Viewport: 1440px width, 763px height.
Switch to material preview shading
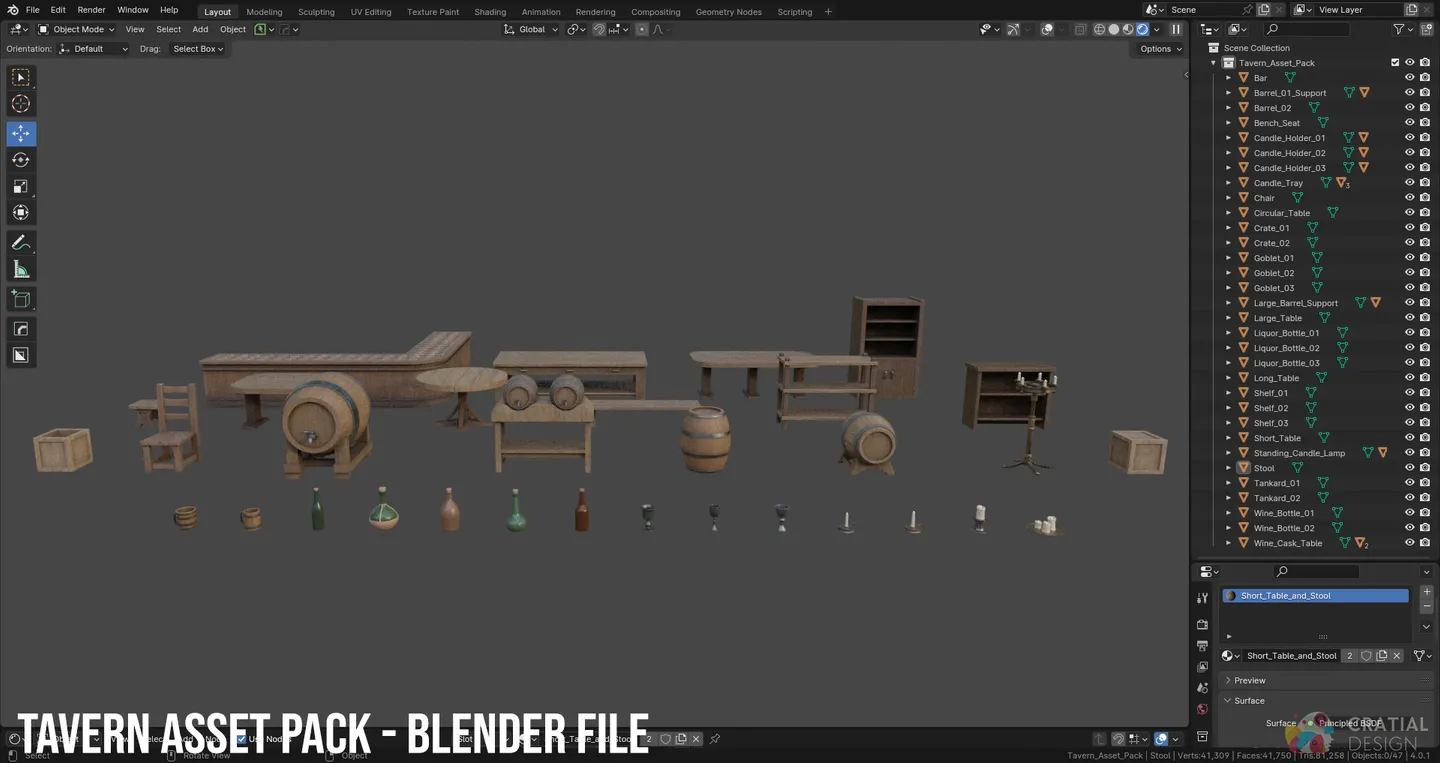(1128, 29)
